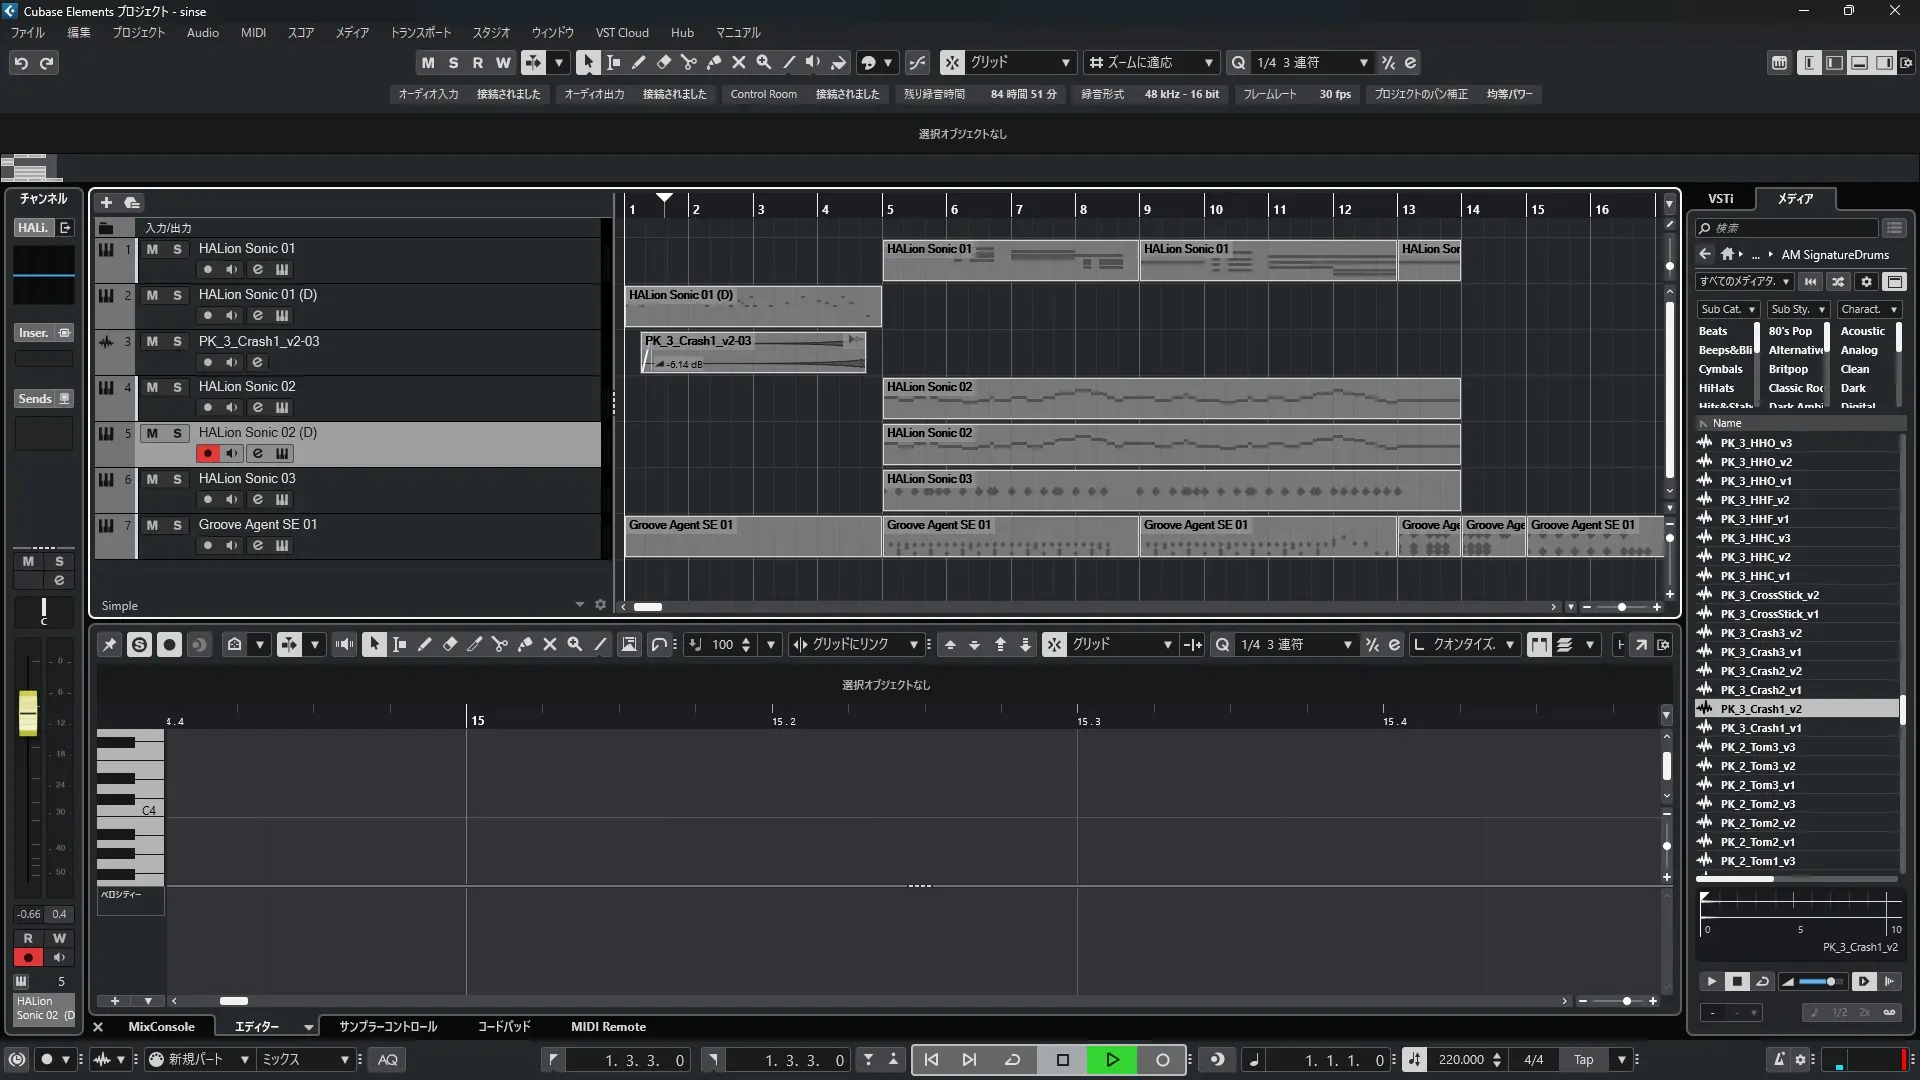This screenshot has height=1080, width=1920.
Task: Open the トランスポート menu
Action: (x=420, y=33)
